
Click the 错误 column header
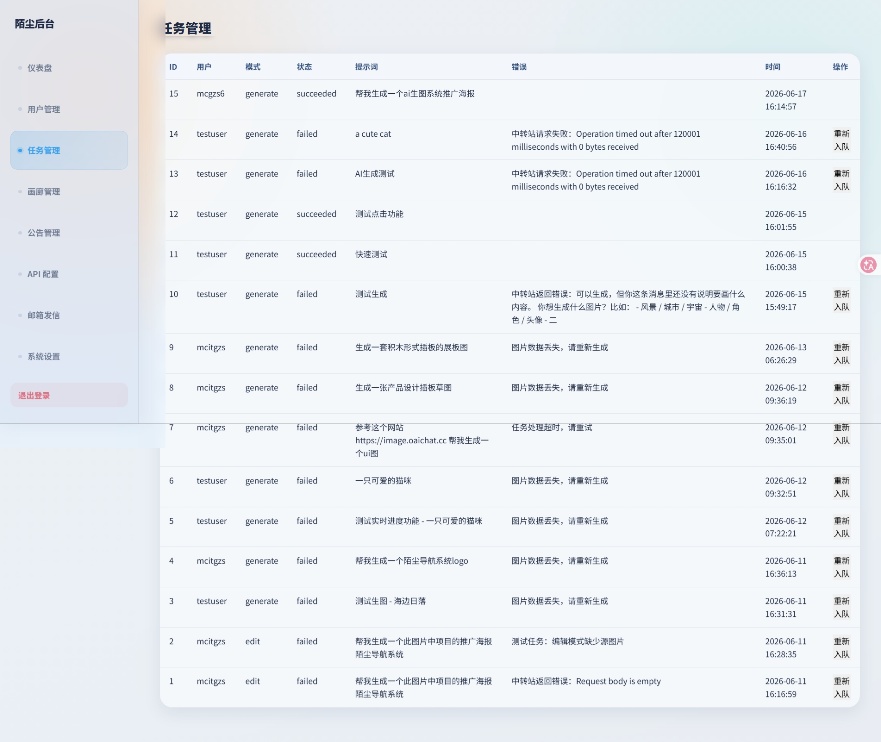coord(519,67)
